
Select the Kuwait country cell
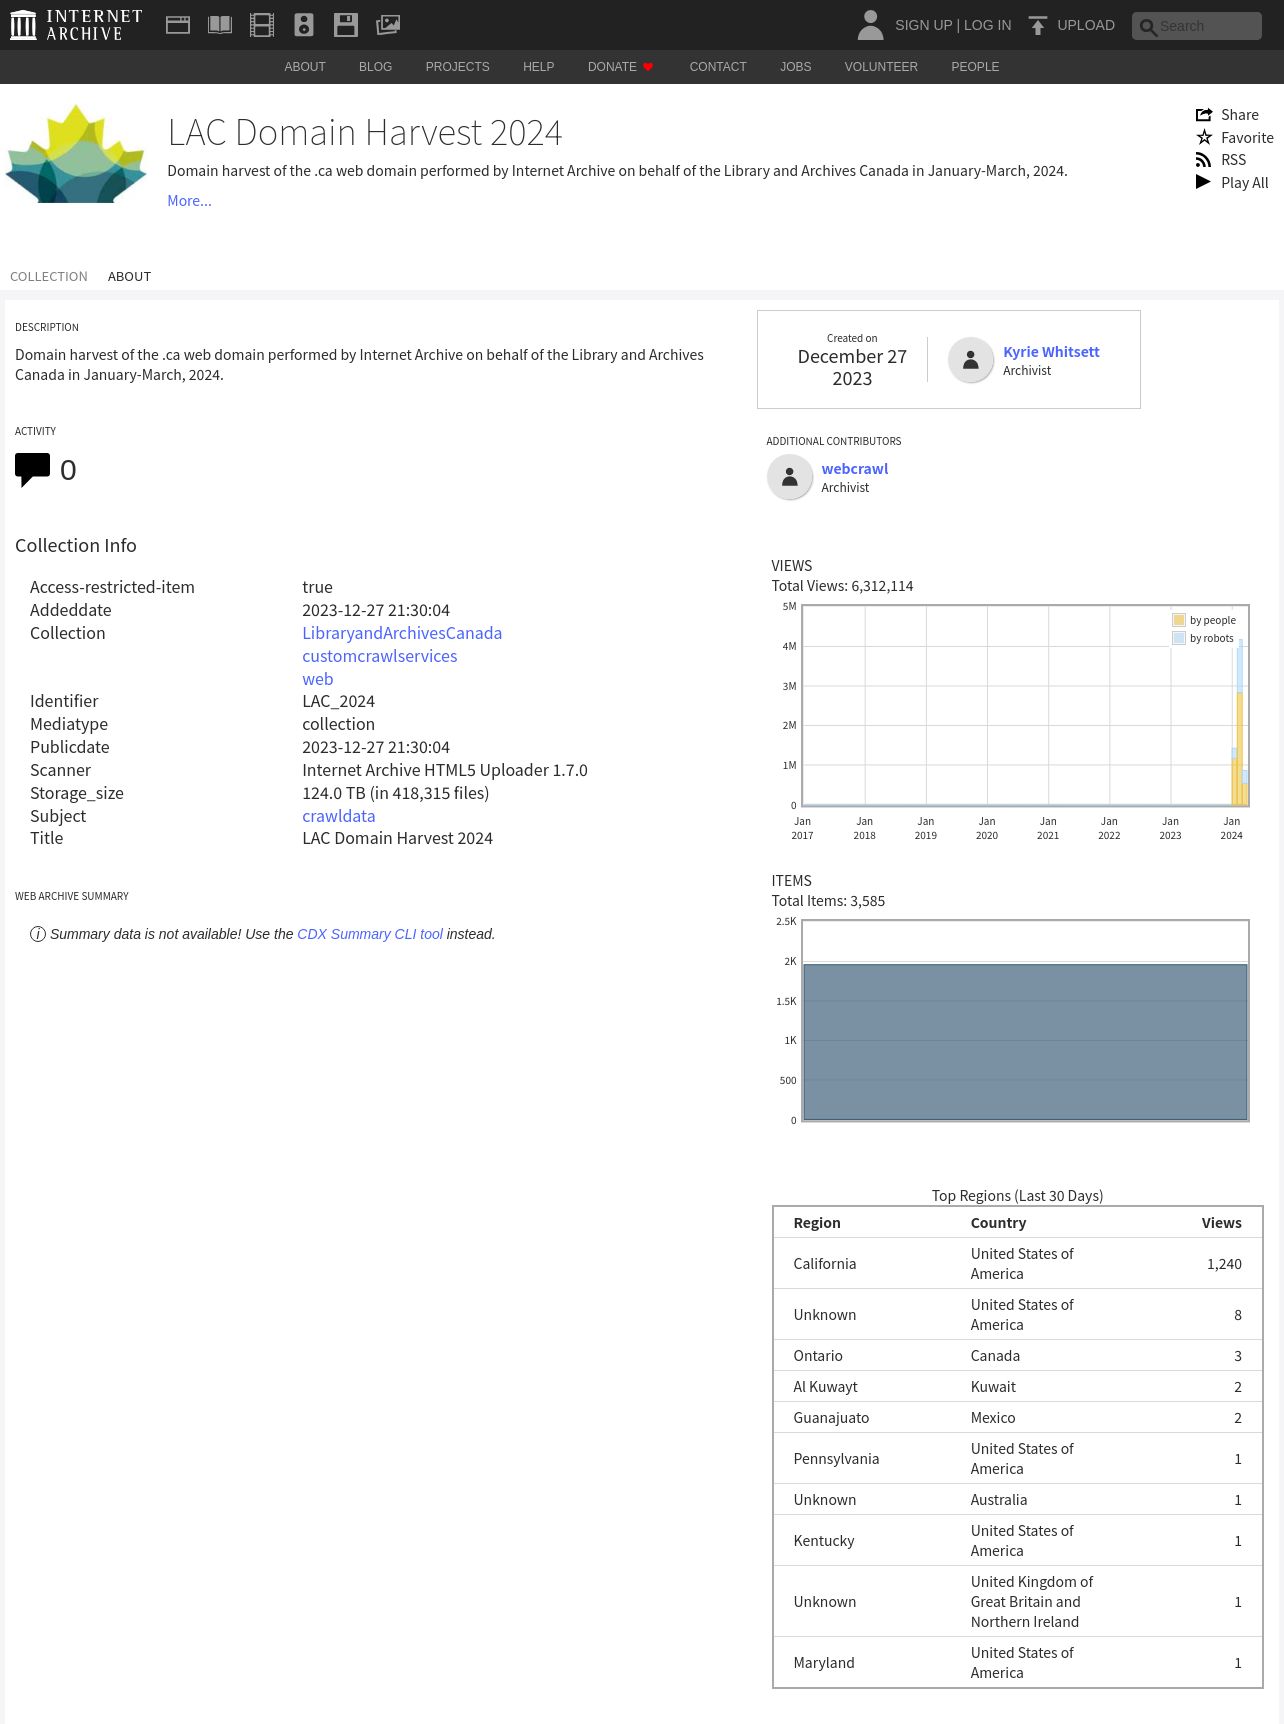pos(993,1387)
